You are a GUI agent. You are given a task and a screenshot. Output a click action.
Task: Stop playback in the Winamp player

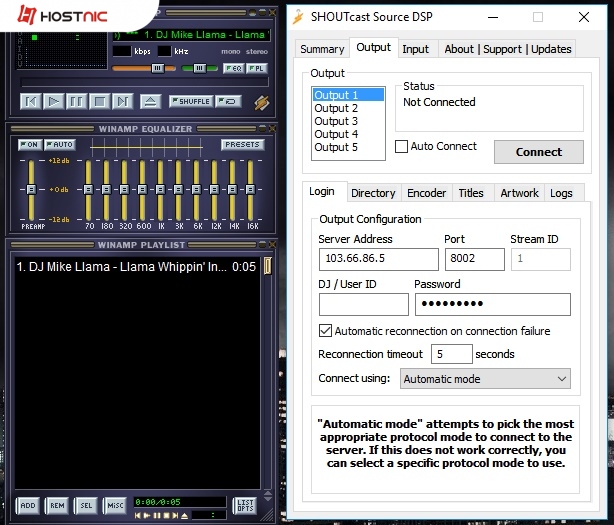[x=100, y=101]
